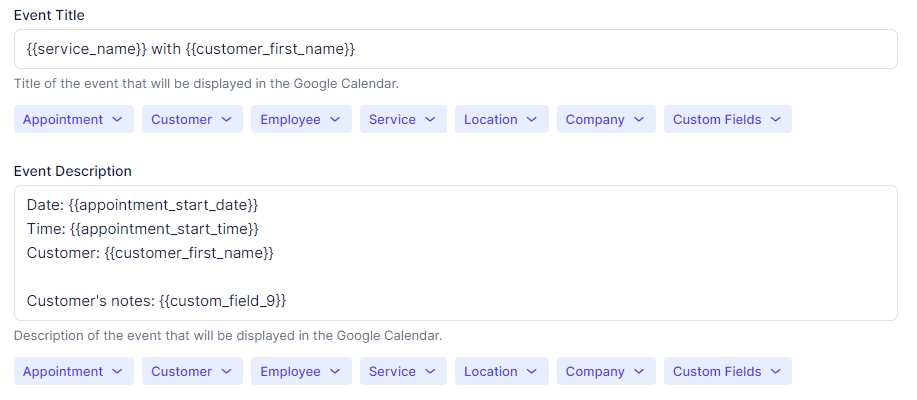Expand Company placeholders under Event Description
This screenshot has height=400, width=917.
coord(606,372)
